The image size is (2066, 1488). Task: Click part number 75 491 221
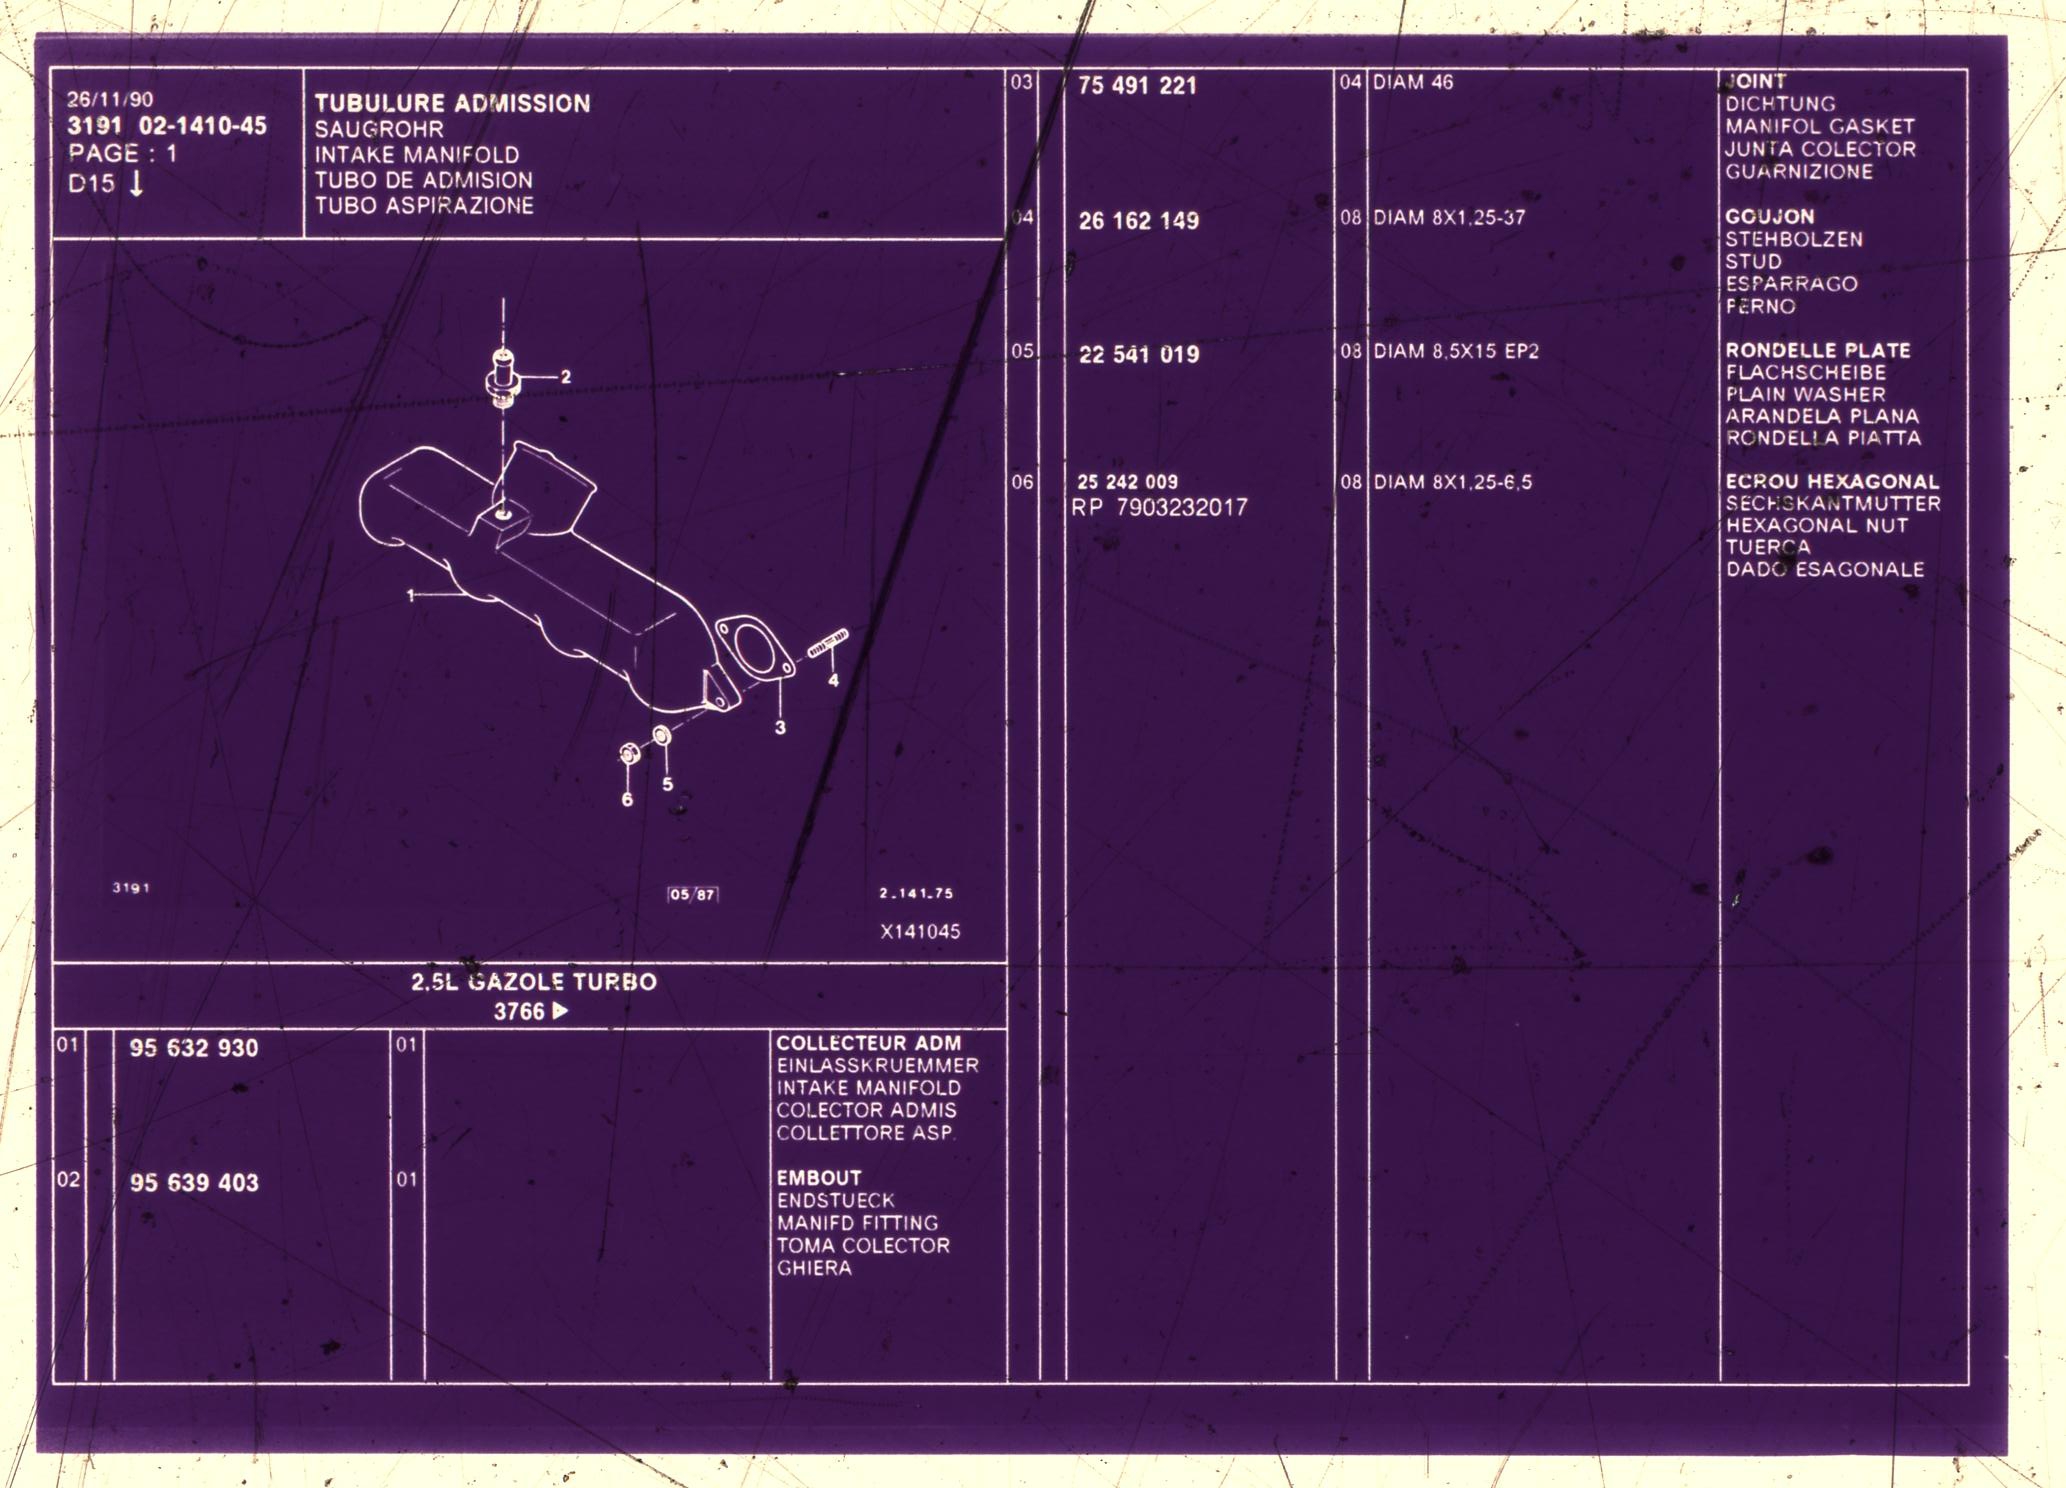pyautogui.click(x=1137, y=86)
